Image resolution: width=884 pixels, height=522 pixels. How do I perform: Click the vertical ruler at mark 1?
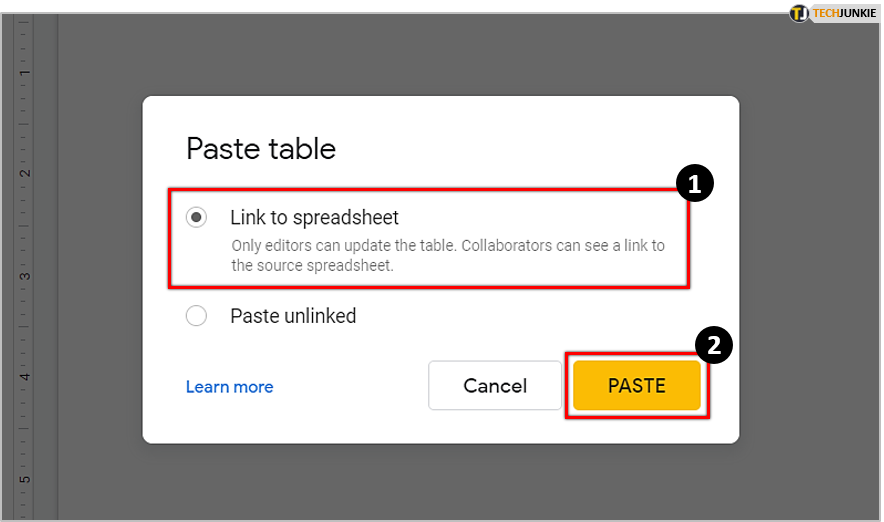coord(24,73)
